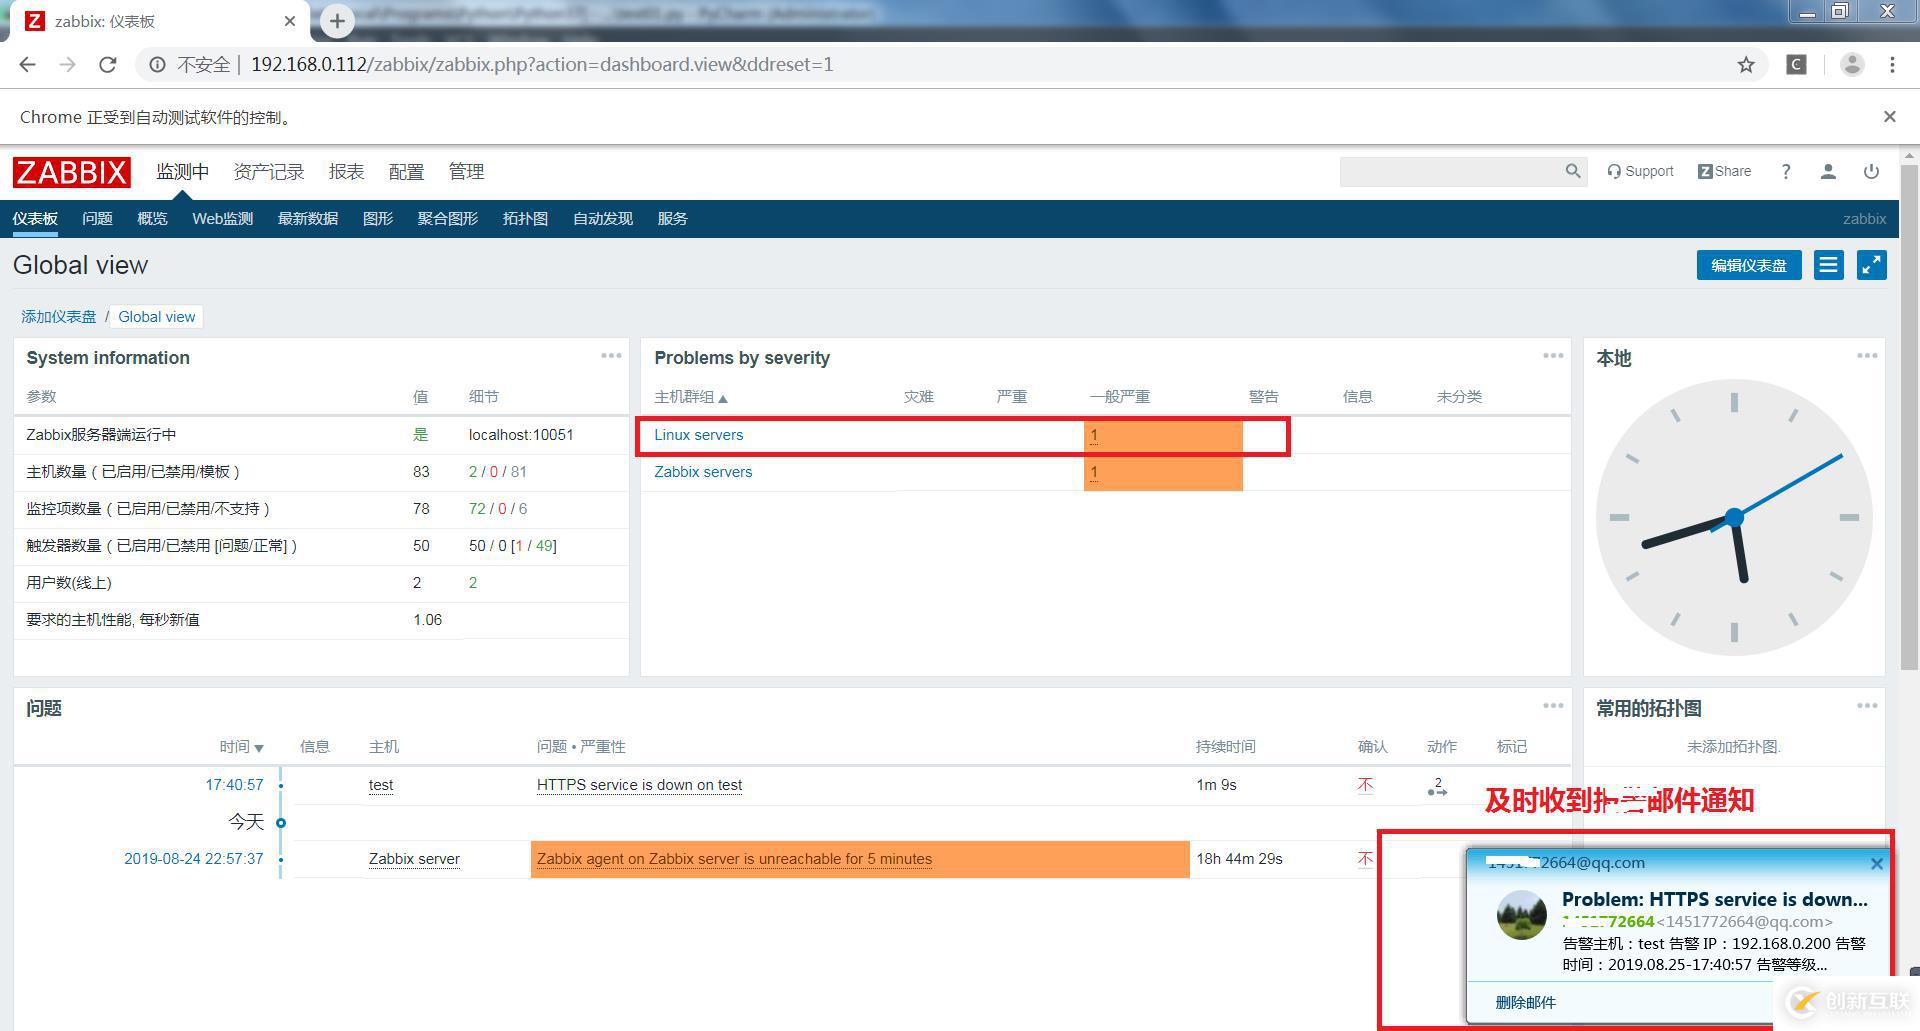Open the Zabbix server host link

[414, 859]
